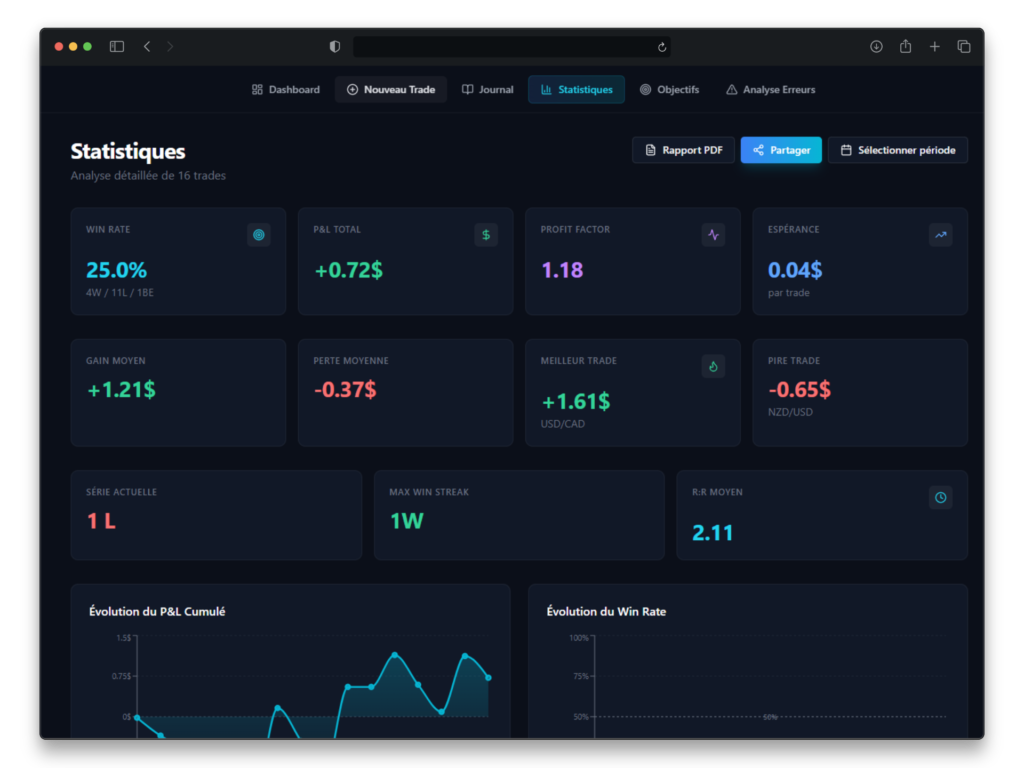Click the browser share icon
Image resolution: width=1024 pixels, height=768 pixels.
point(905,46)
